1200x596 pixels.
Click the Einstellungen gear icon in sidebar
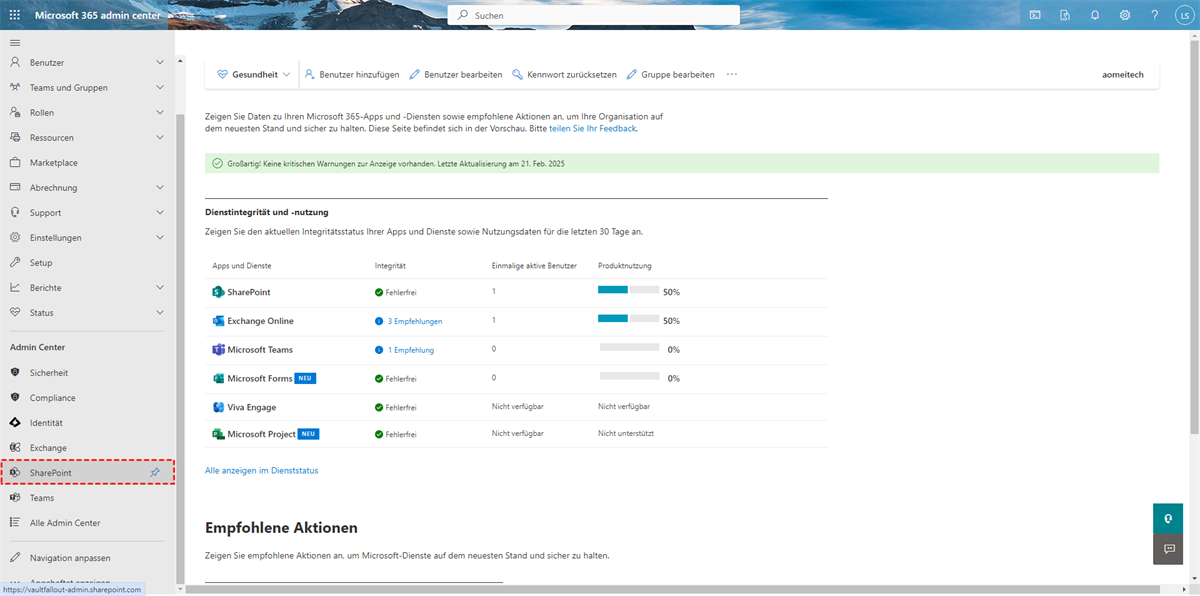15,238
